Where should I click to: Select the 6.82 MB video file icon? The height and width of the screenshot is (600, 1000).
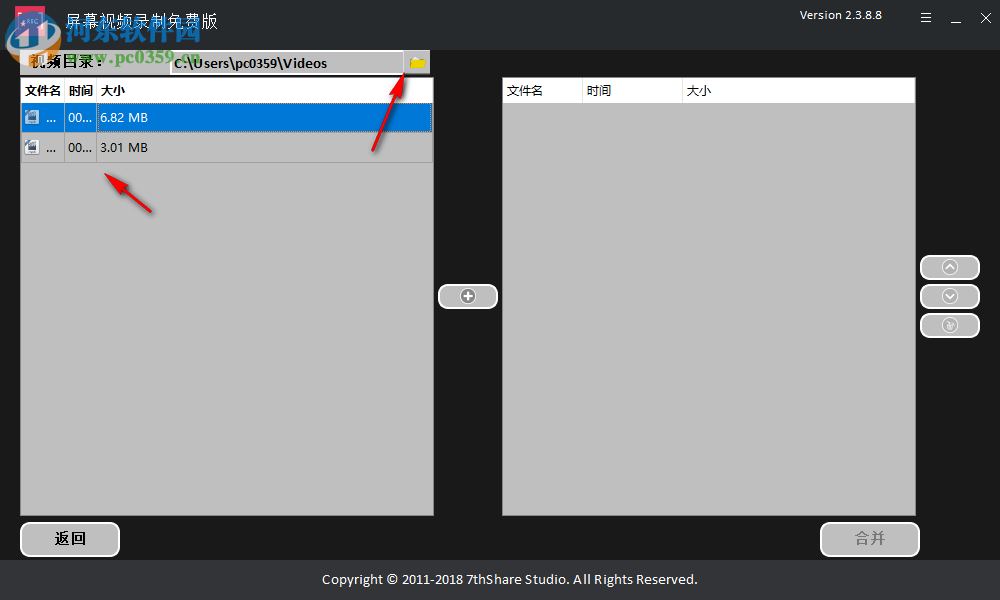[x=31, y=117]
